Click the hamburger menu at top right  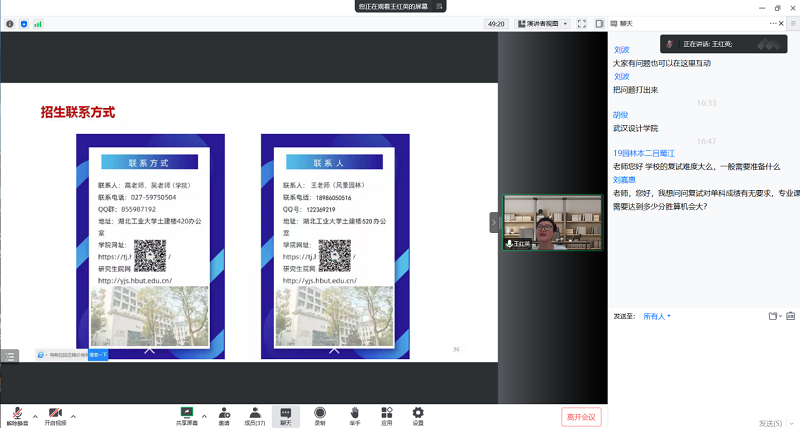click(793, 23)
